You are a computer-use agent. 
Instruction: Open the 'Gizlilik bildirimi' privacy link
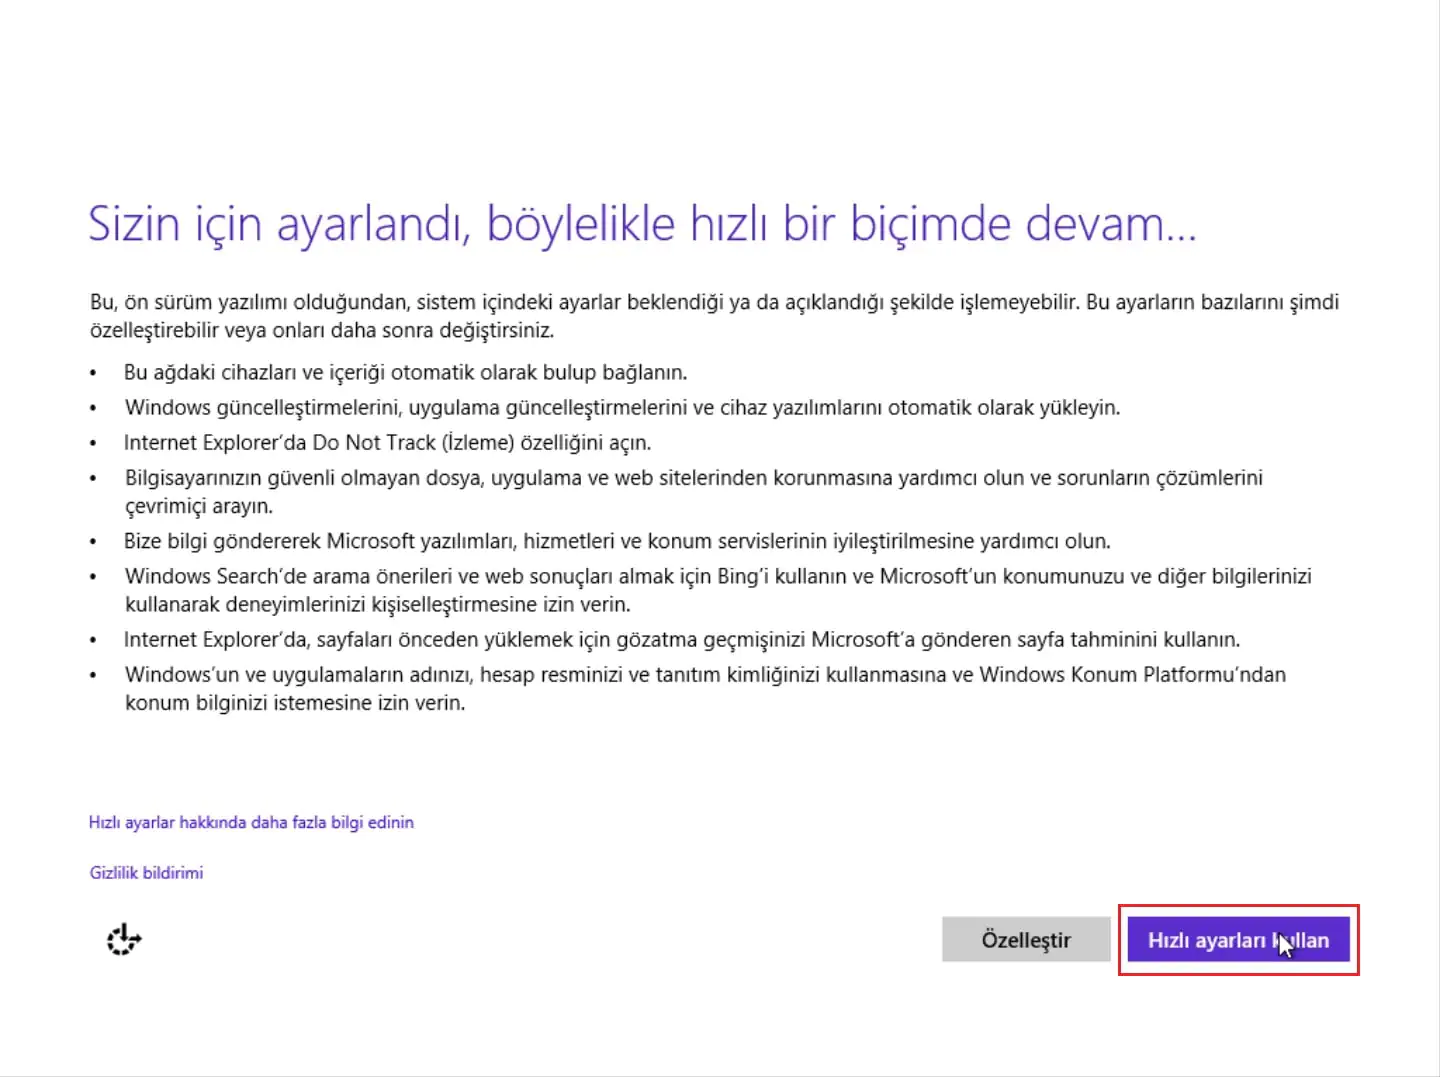coord(145,871)
